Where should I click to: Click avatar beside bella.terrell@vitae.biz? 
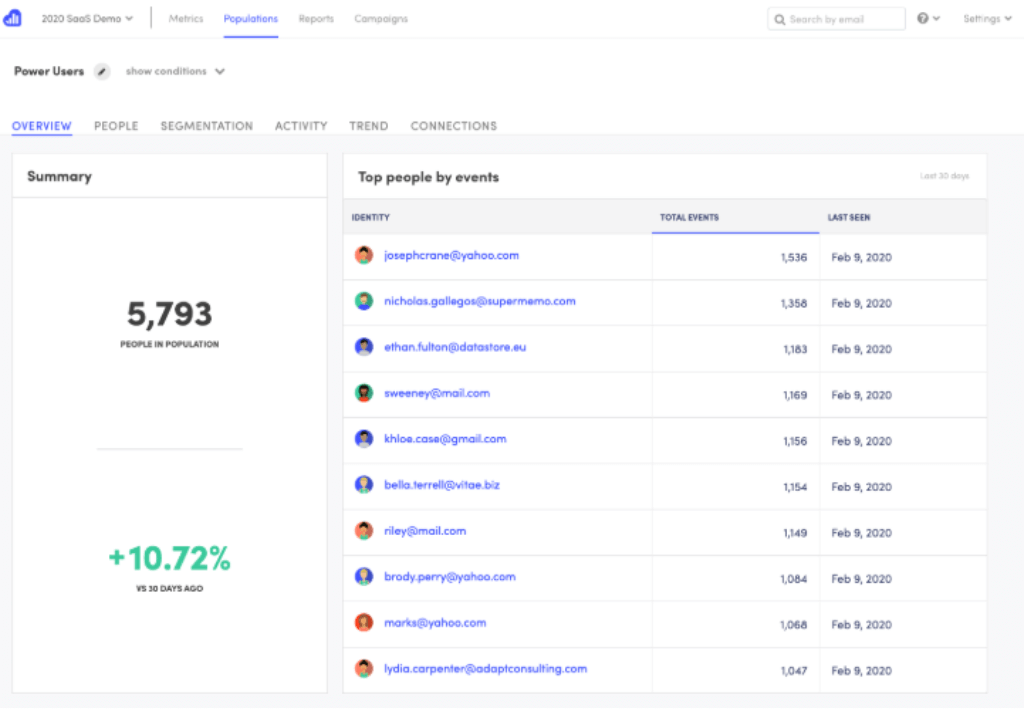[x=364, y=485]
